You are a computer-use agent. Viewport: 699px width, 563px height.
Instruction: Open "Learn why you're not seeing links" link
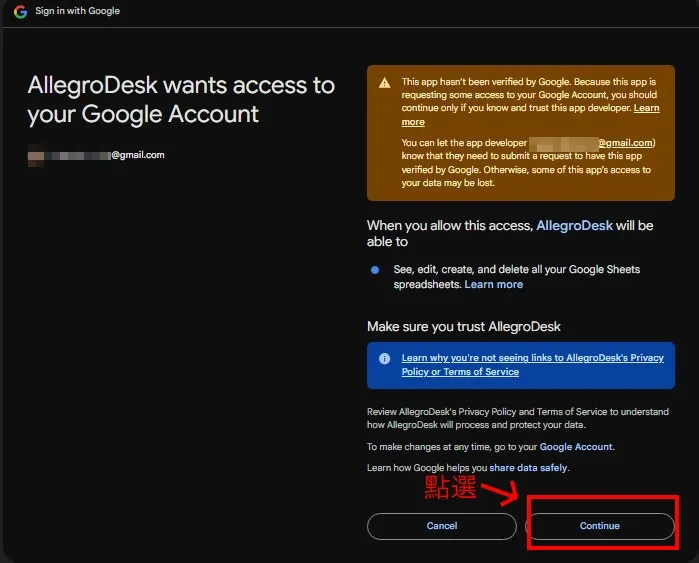(x=532, y=364)
